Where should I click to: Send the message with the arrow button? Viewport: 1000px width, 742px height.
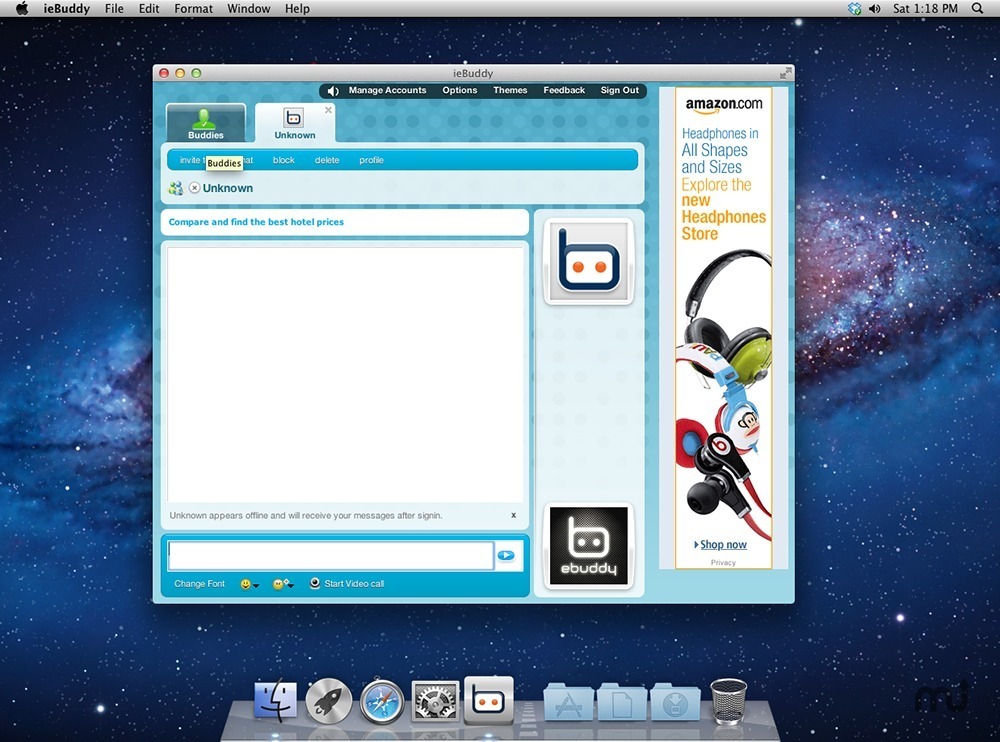(x=506, y=555)
